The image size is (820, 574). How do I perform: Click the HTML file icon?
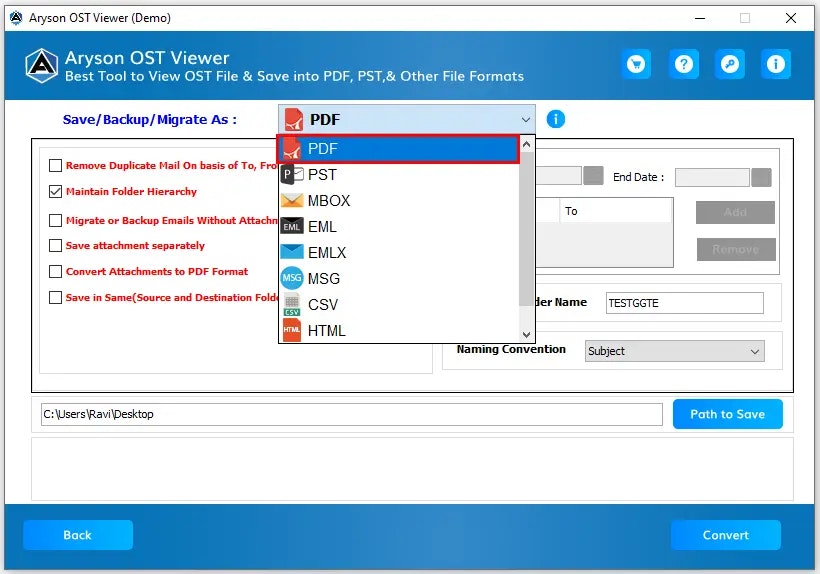(292, 330)
